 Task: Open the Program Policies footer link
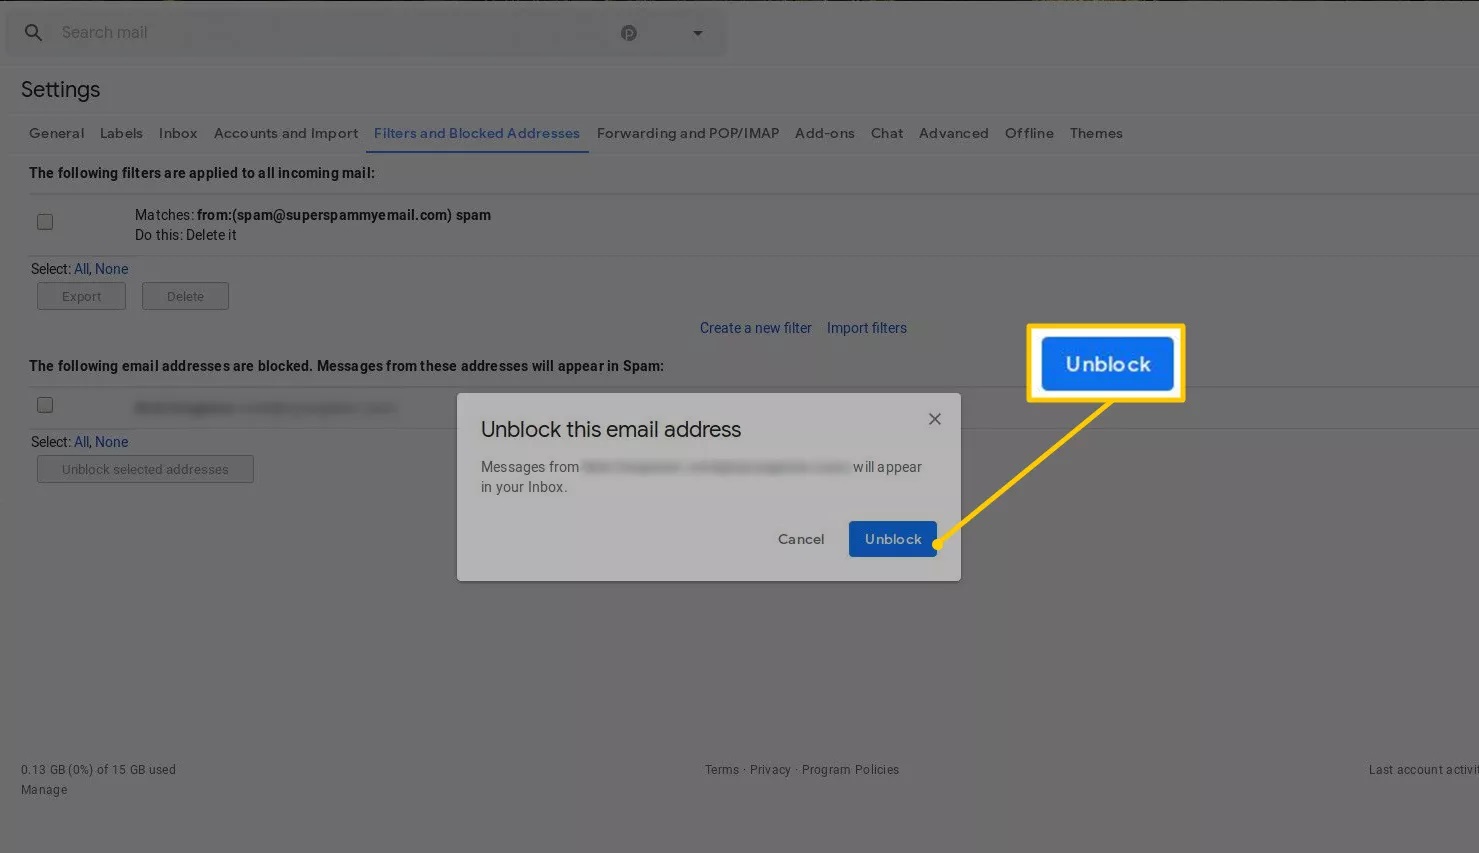click(x=850, y=770)
